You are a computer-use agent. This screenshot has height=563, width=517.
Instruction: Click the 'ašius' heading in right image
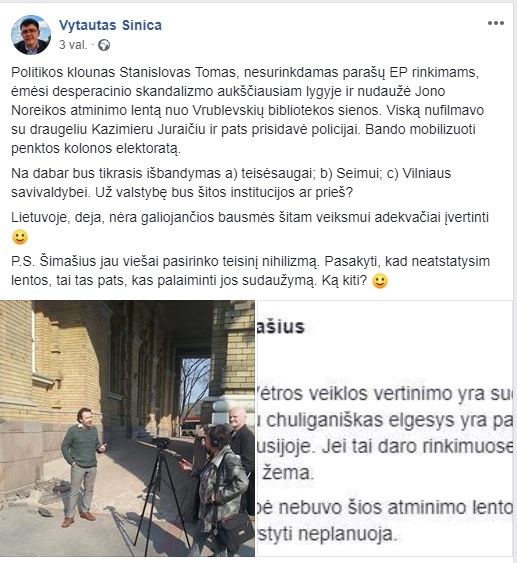280,327
